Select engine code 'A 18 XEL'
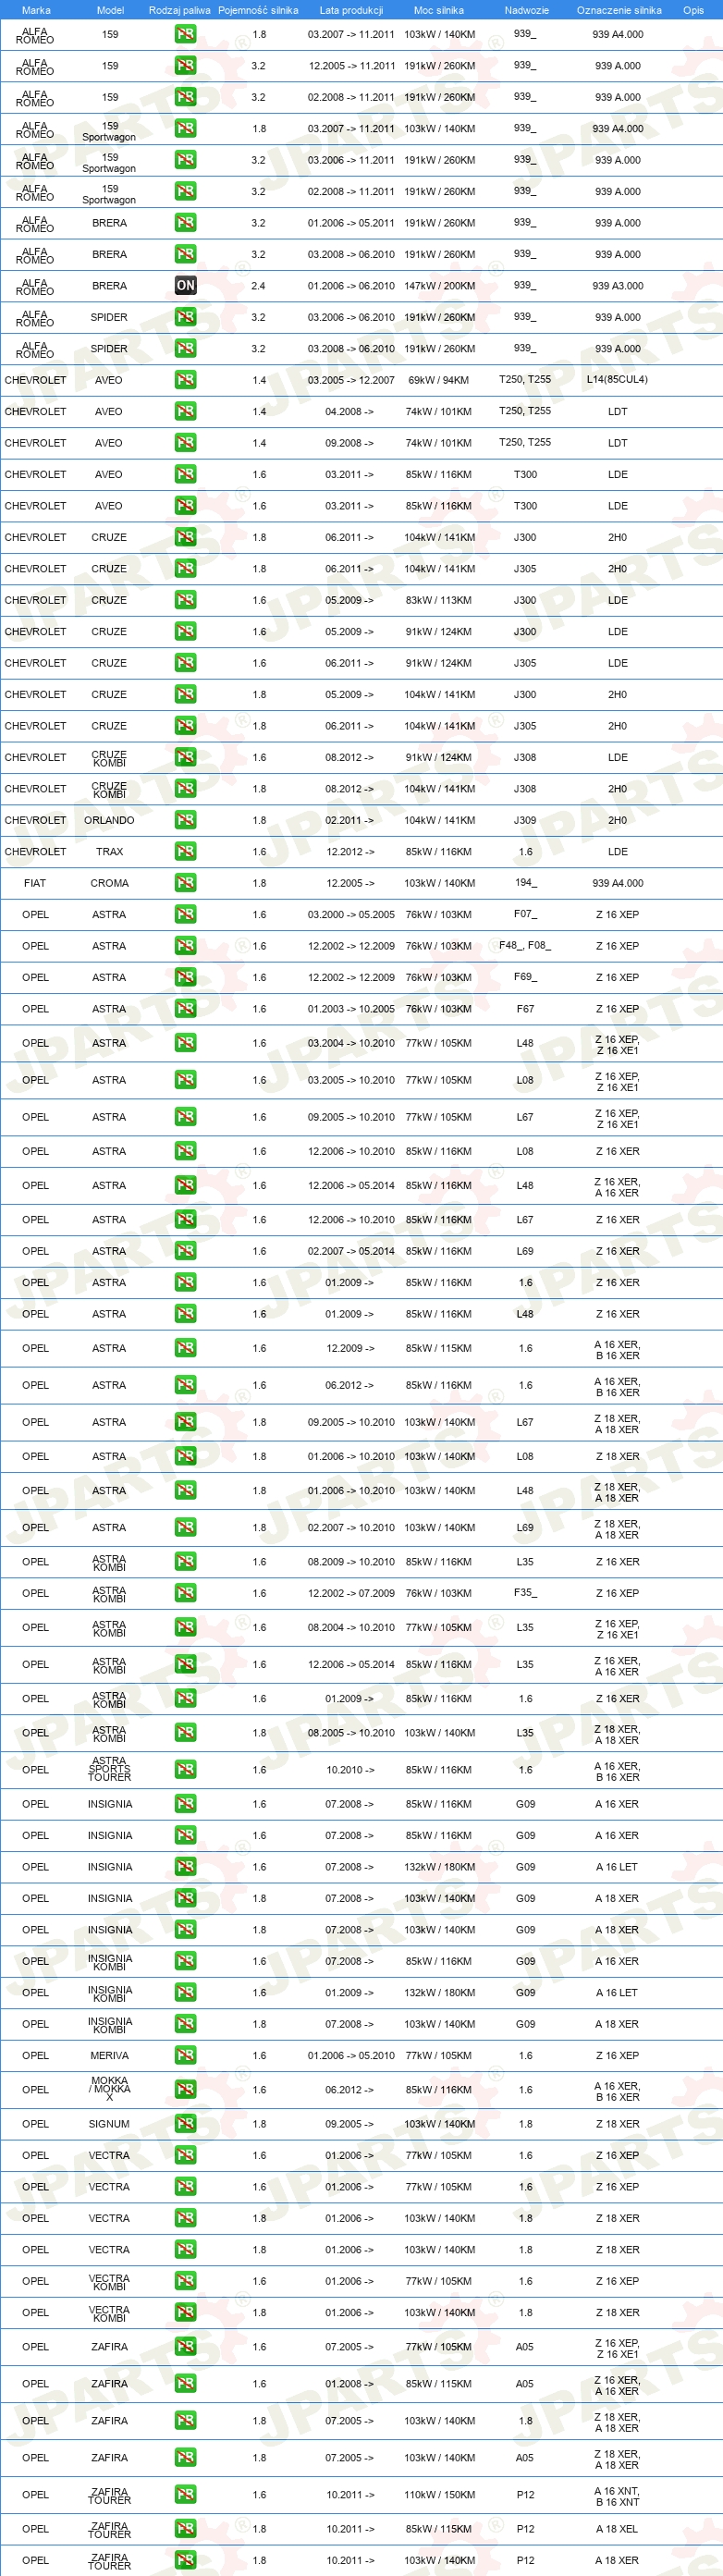The image size is (723, 2576). click(x=617, y=2528)
